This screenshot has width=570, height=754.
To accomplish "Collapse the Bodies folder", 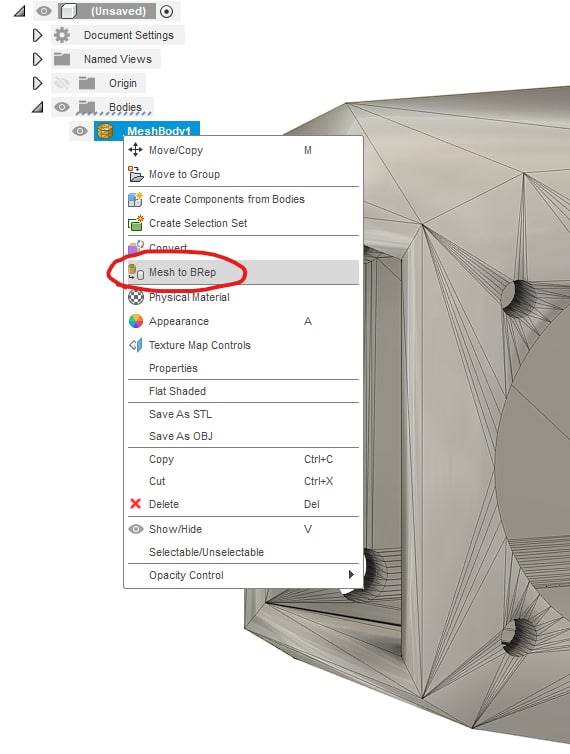I will pyautogui.click(x=37, y=107).
